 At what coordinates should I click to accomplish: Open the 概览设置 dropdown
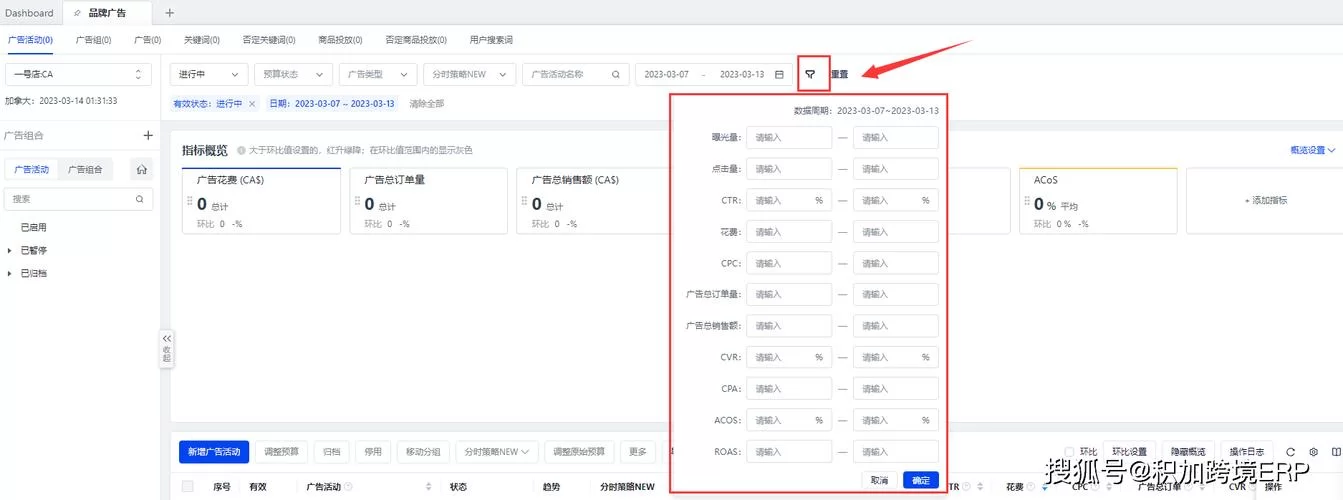[1313, 150]
